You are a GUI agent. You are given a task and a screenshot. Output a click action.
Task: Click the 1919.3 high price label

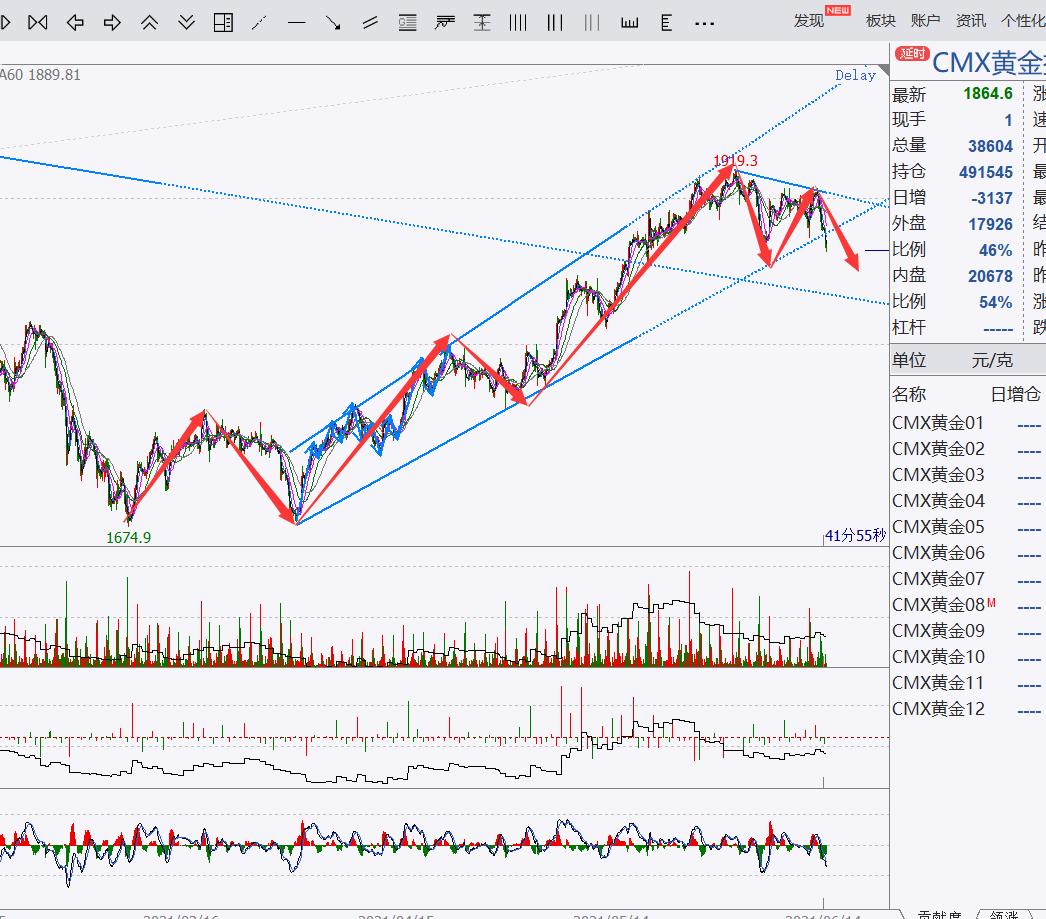tap(736, 161)
